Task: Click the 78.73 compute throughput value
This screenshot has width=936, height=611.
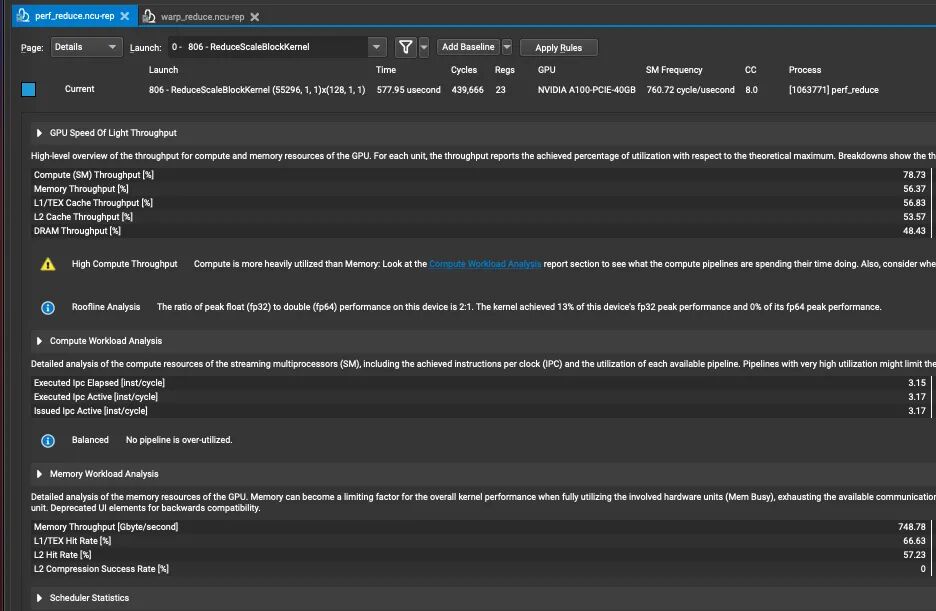Action: pos(914,175)
